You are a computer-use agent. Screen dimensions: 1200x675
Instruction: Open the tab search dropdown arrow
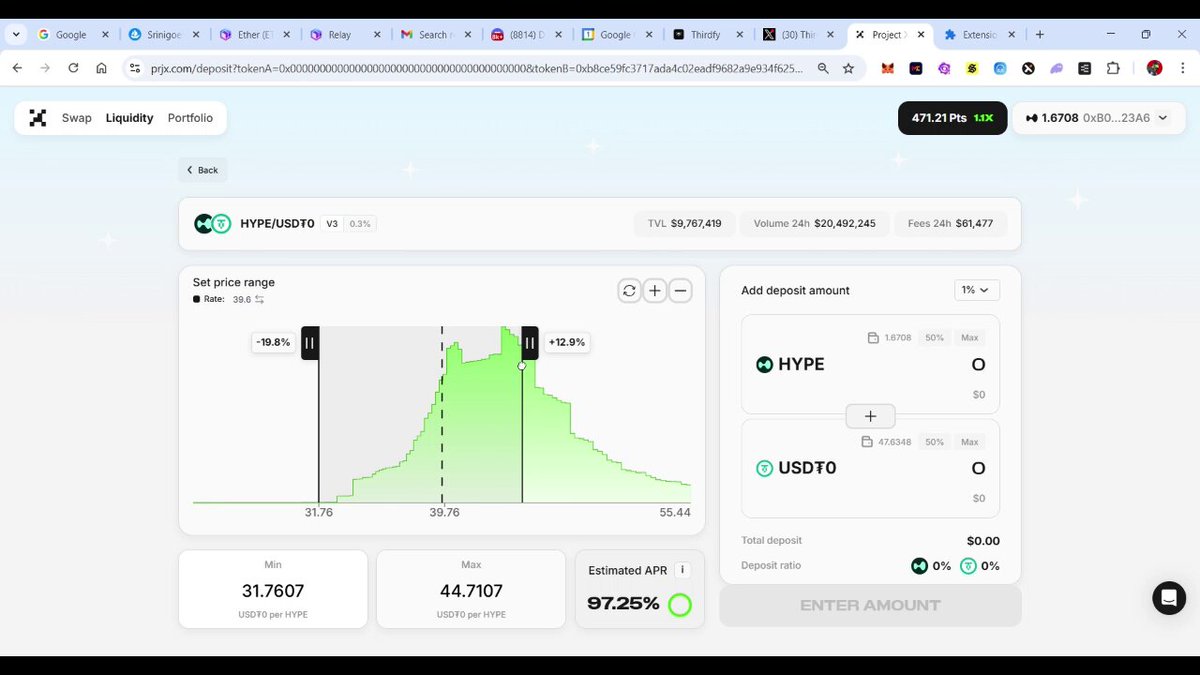[16, 34]
